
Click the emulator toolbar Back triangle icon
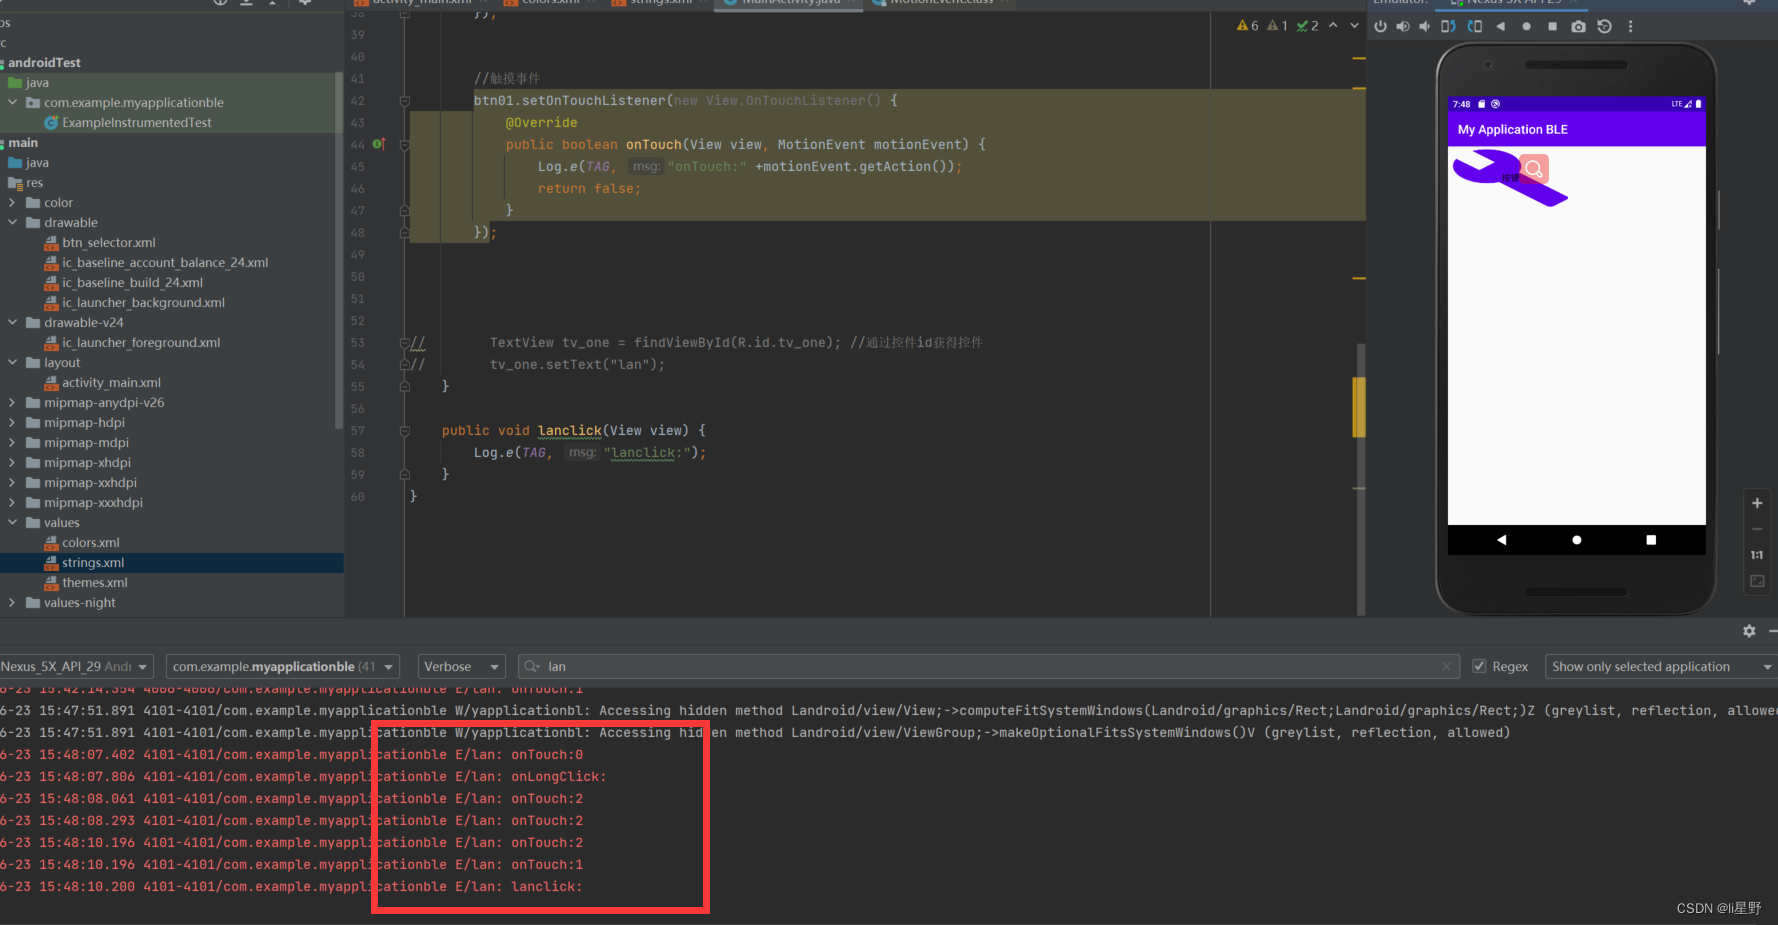[1500, 26]
